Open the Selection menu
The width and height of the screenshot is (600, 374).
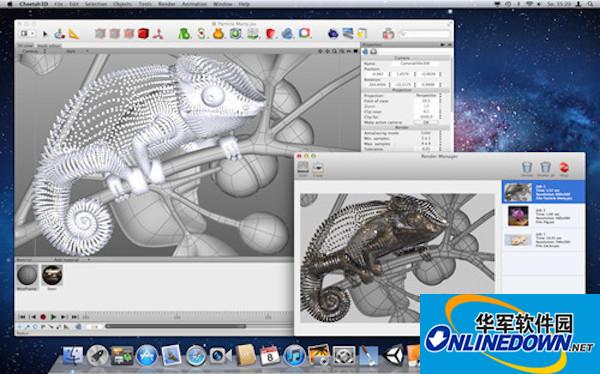[x=96, y=4]
